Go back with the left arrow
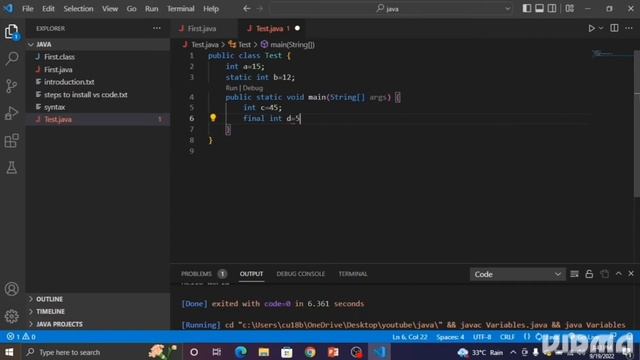The height and width of the screenshot is (360, 640). point(247,8)
